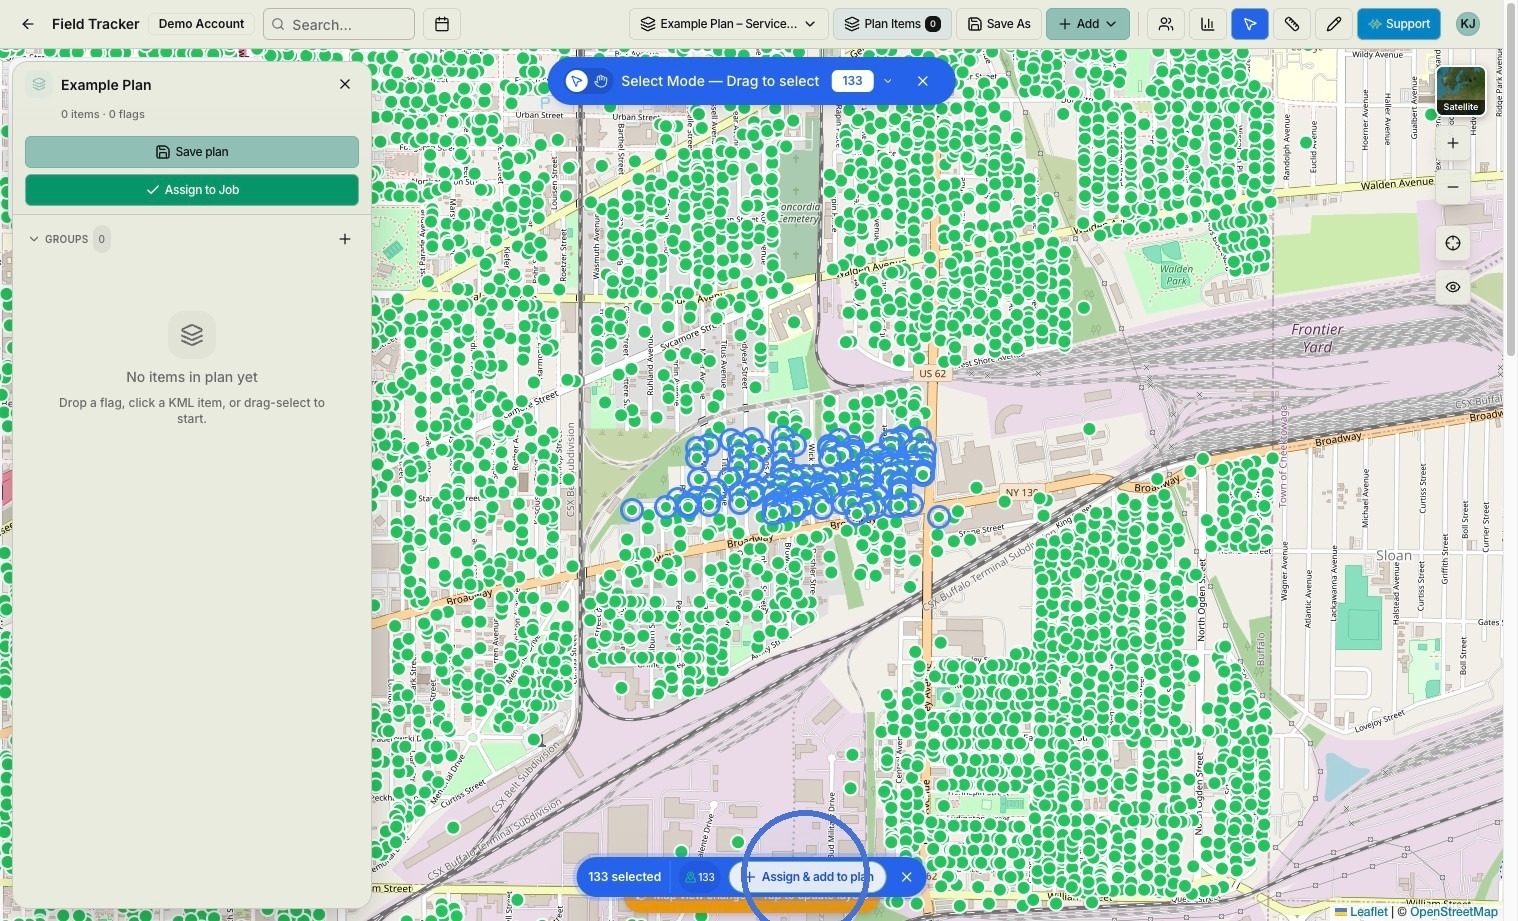
Task: Activate the pencil draw tool
Action: tap(1334, 24)
